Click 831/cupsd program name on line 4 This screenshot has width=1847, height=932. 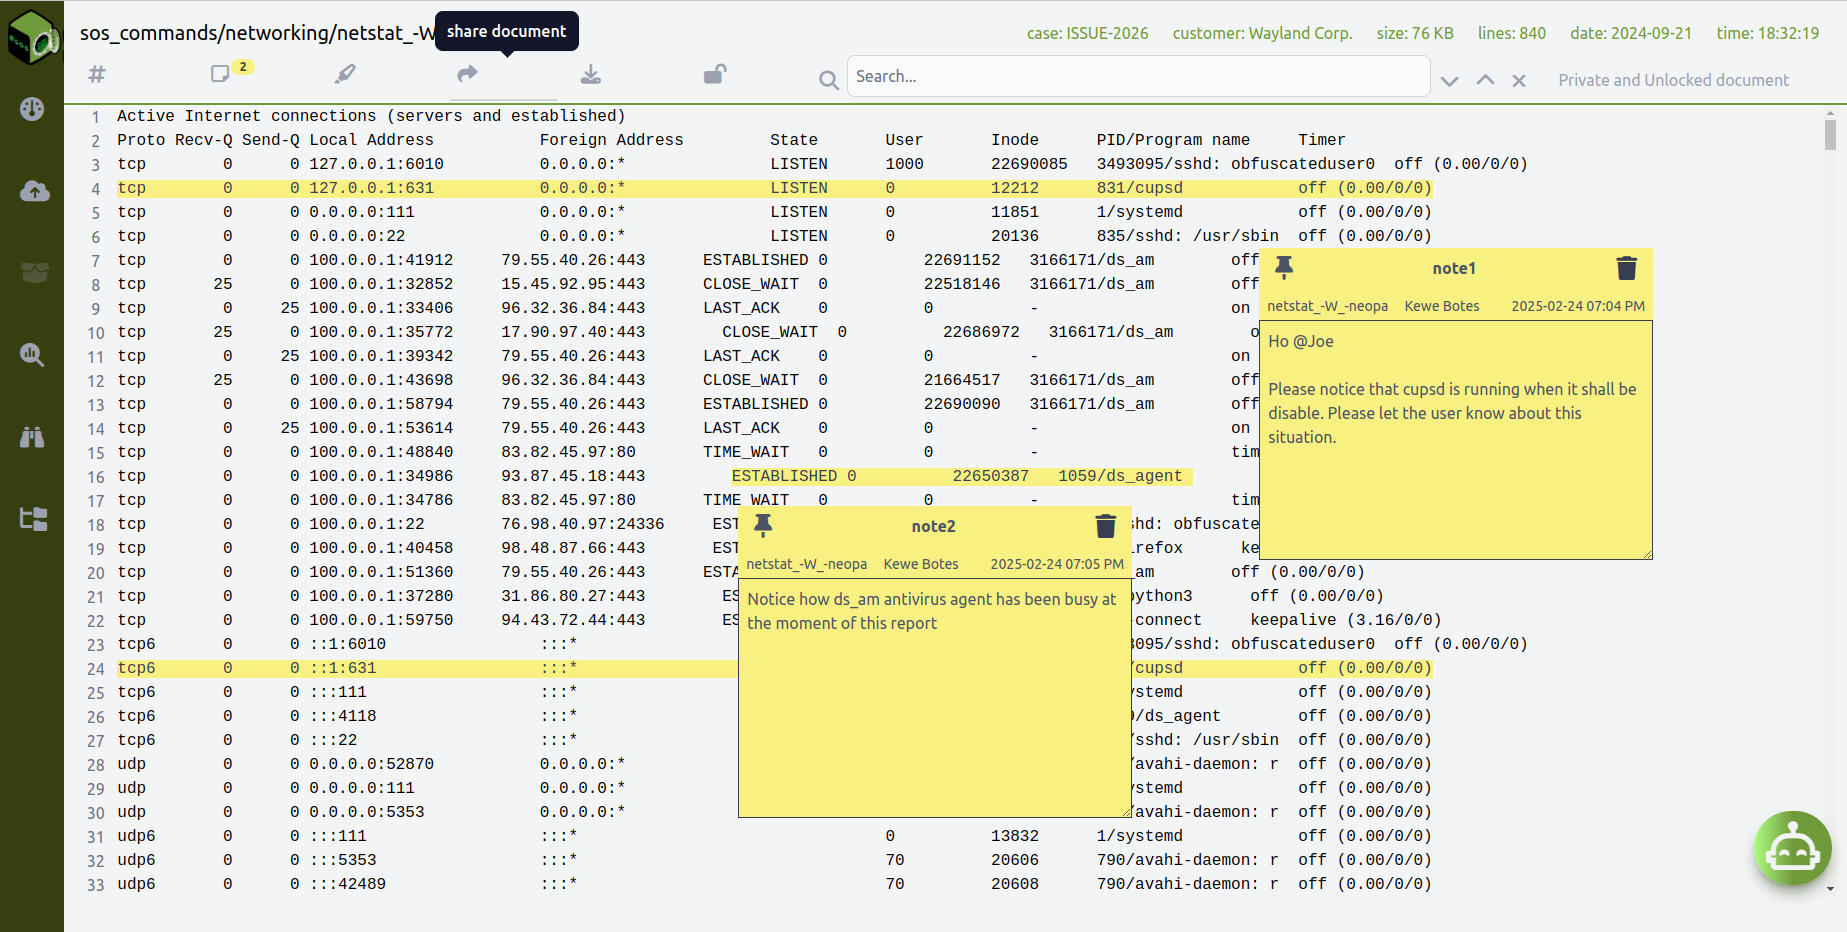[x=1140, y=188]
